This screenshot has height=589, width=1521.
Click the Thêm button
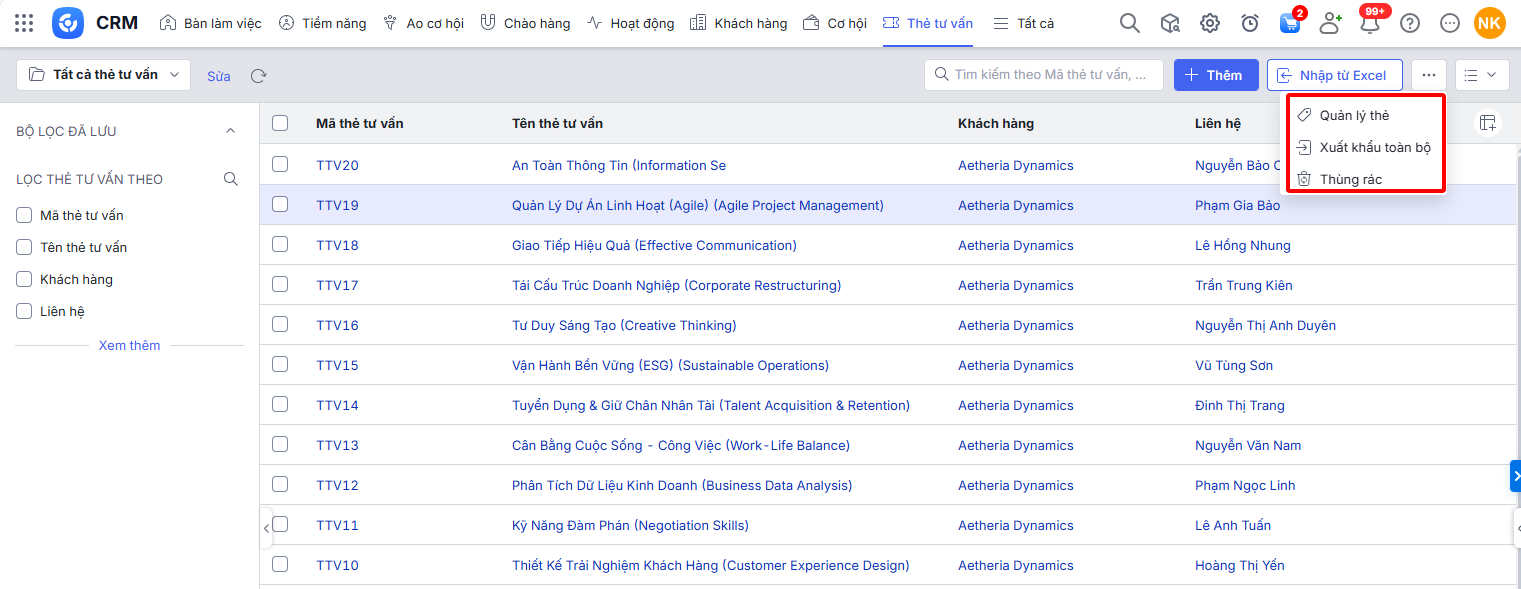(1215, 75)
